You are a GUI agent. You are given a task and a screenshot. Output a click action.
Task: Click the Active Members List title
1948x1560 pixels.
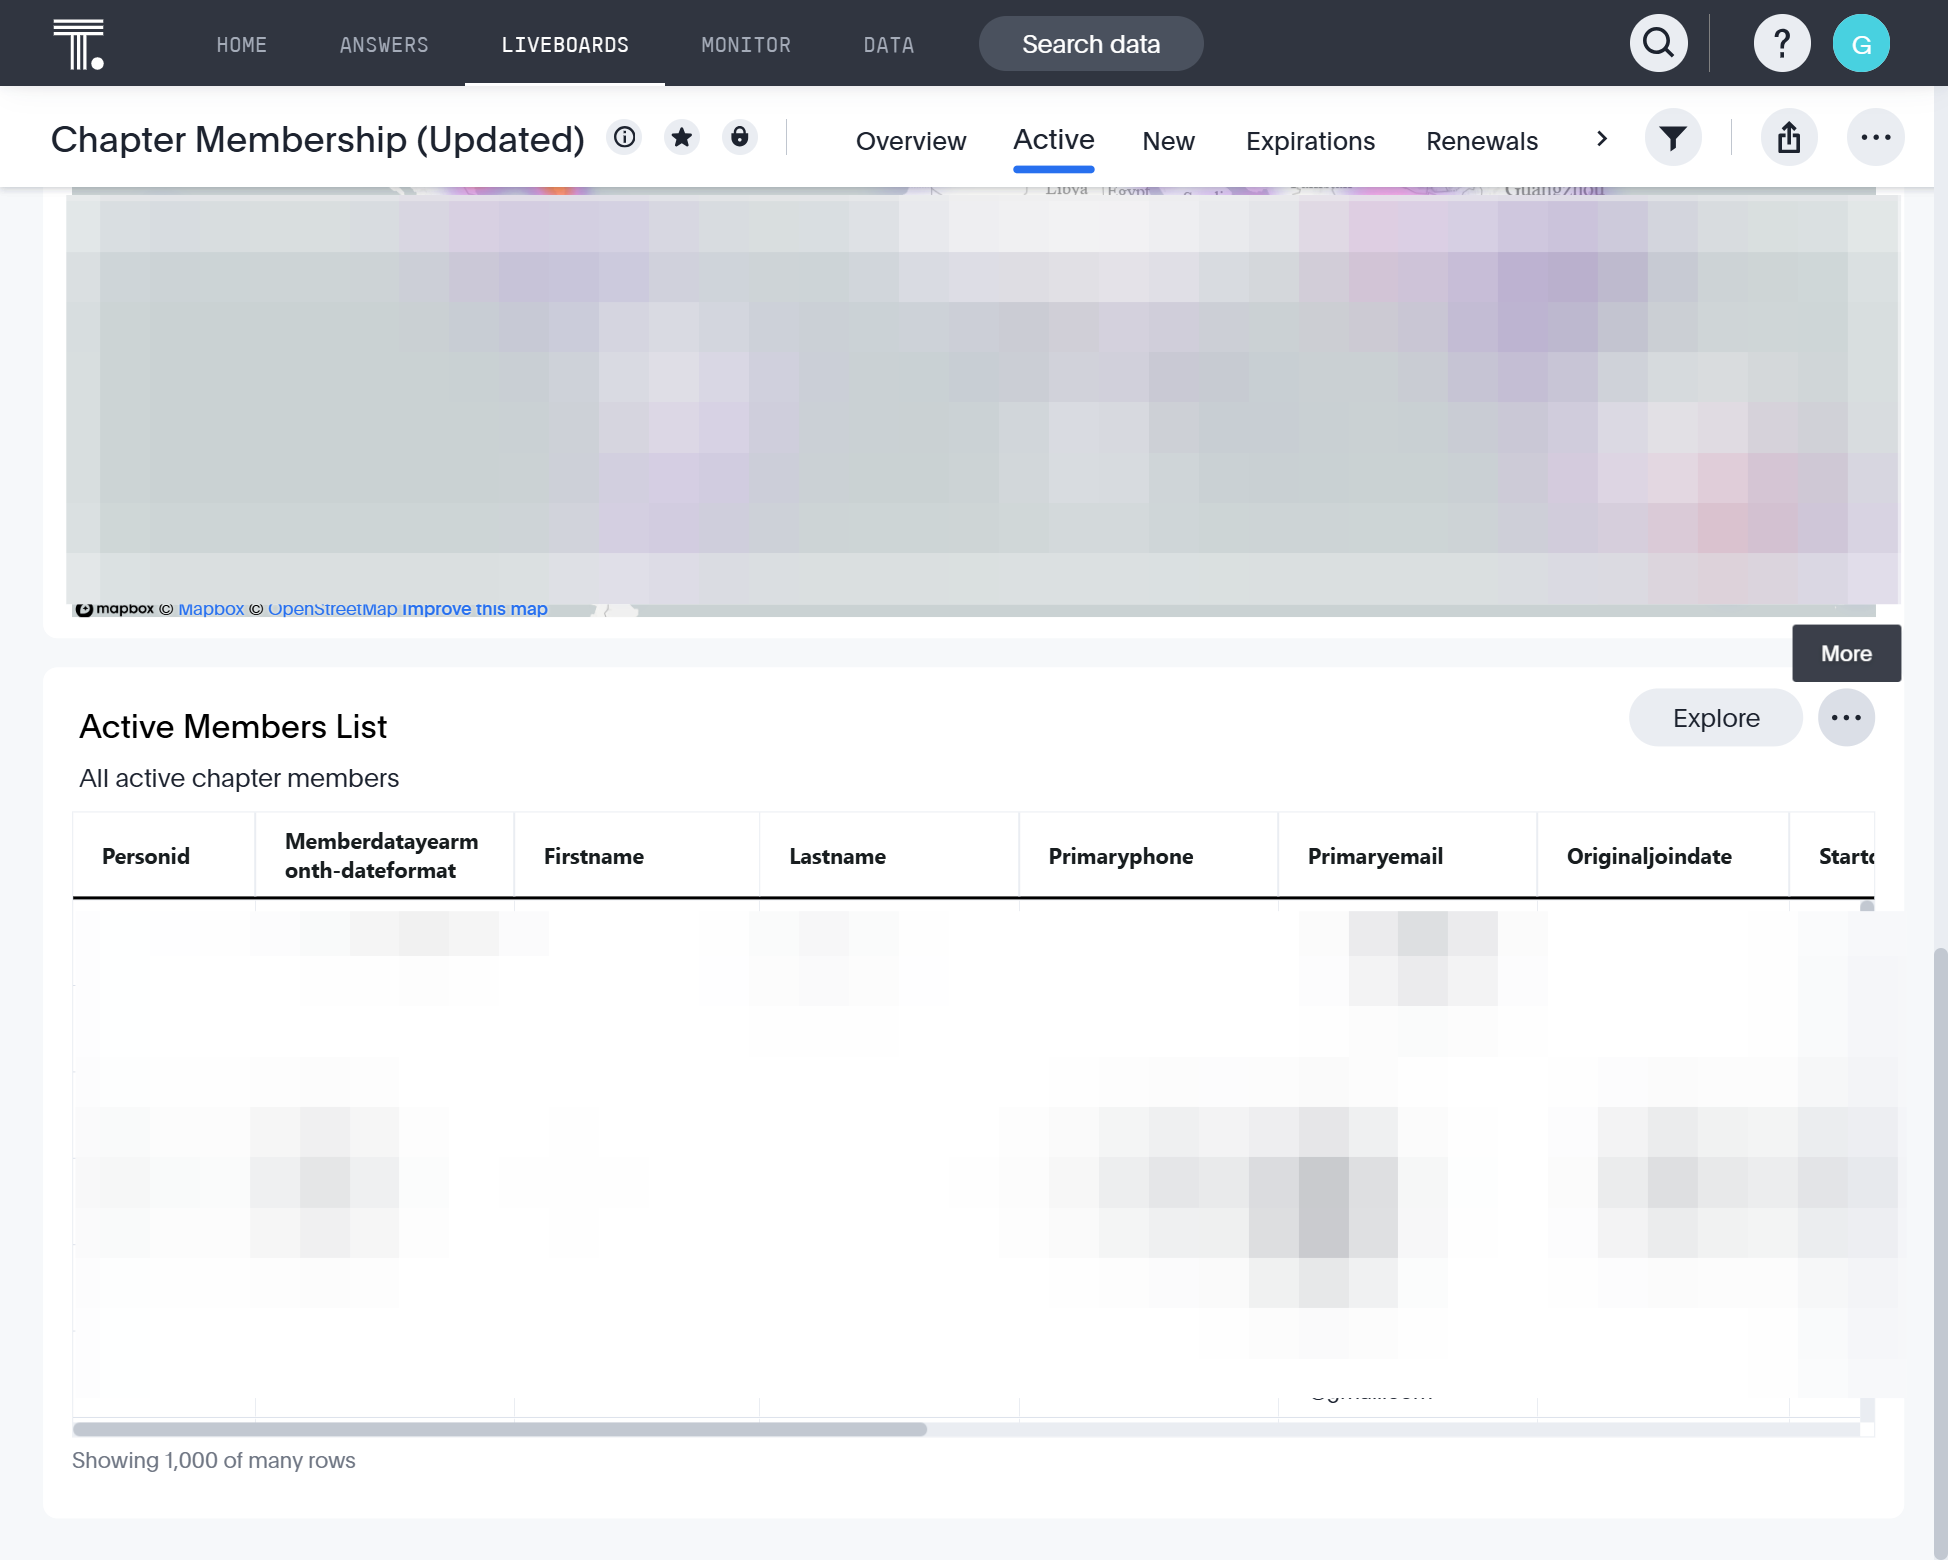click(233, 727)
